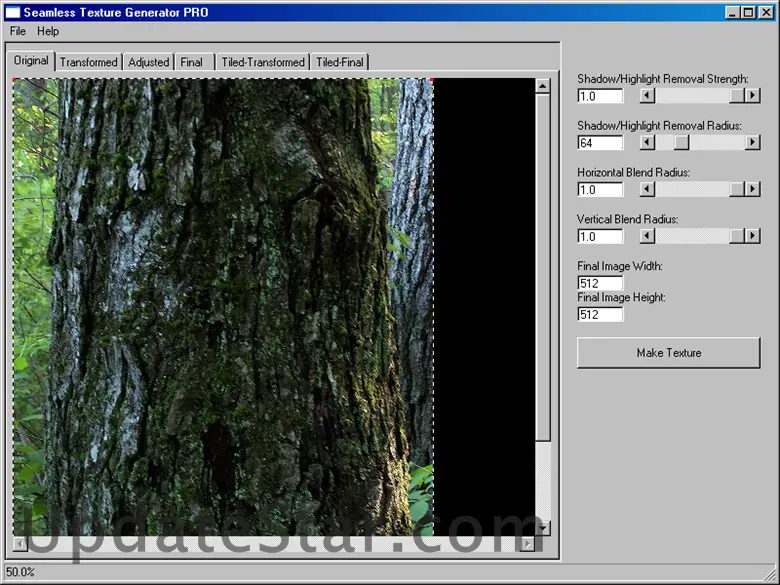Switch to the Transformed tab
This screenshot has height=585, width=780.
(x=88, y=62)
